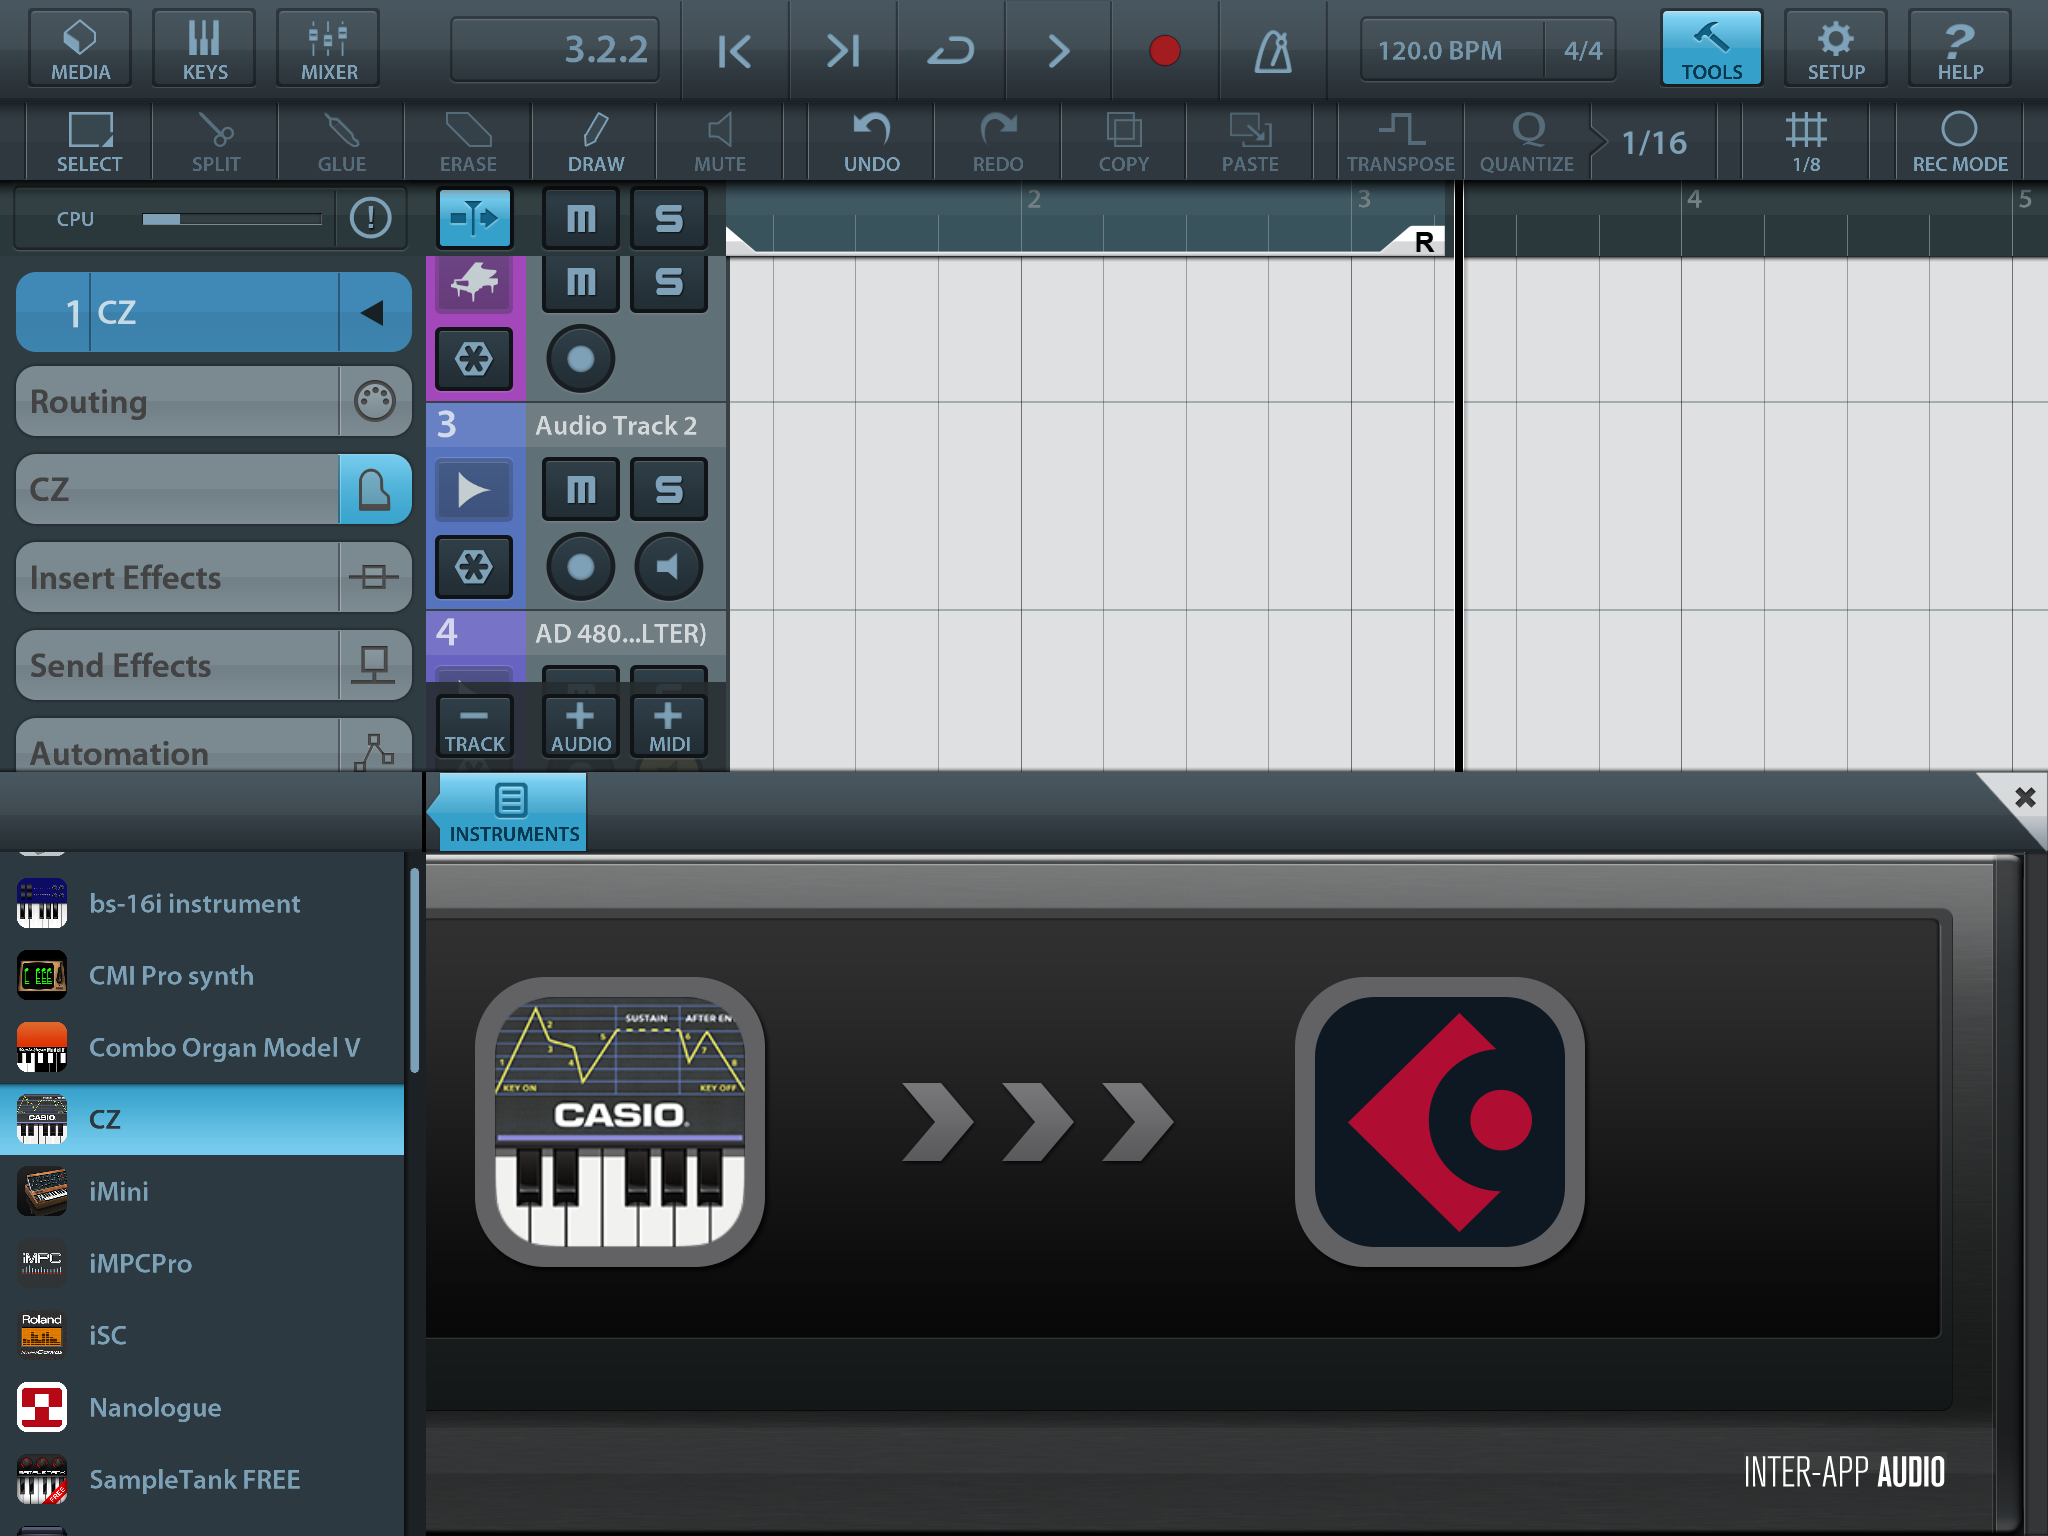The width and height of the screenshot is (2048, 1536).
Task: Select CMI Pro synth from the list
Action: [x=202, y=975]
